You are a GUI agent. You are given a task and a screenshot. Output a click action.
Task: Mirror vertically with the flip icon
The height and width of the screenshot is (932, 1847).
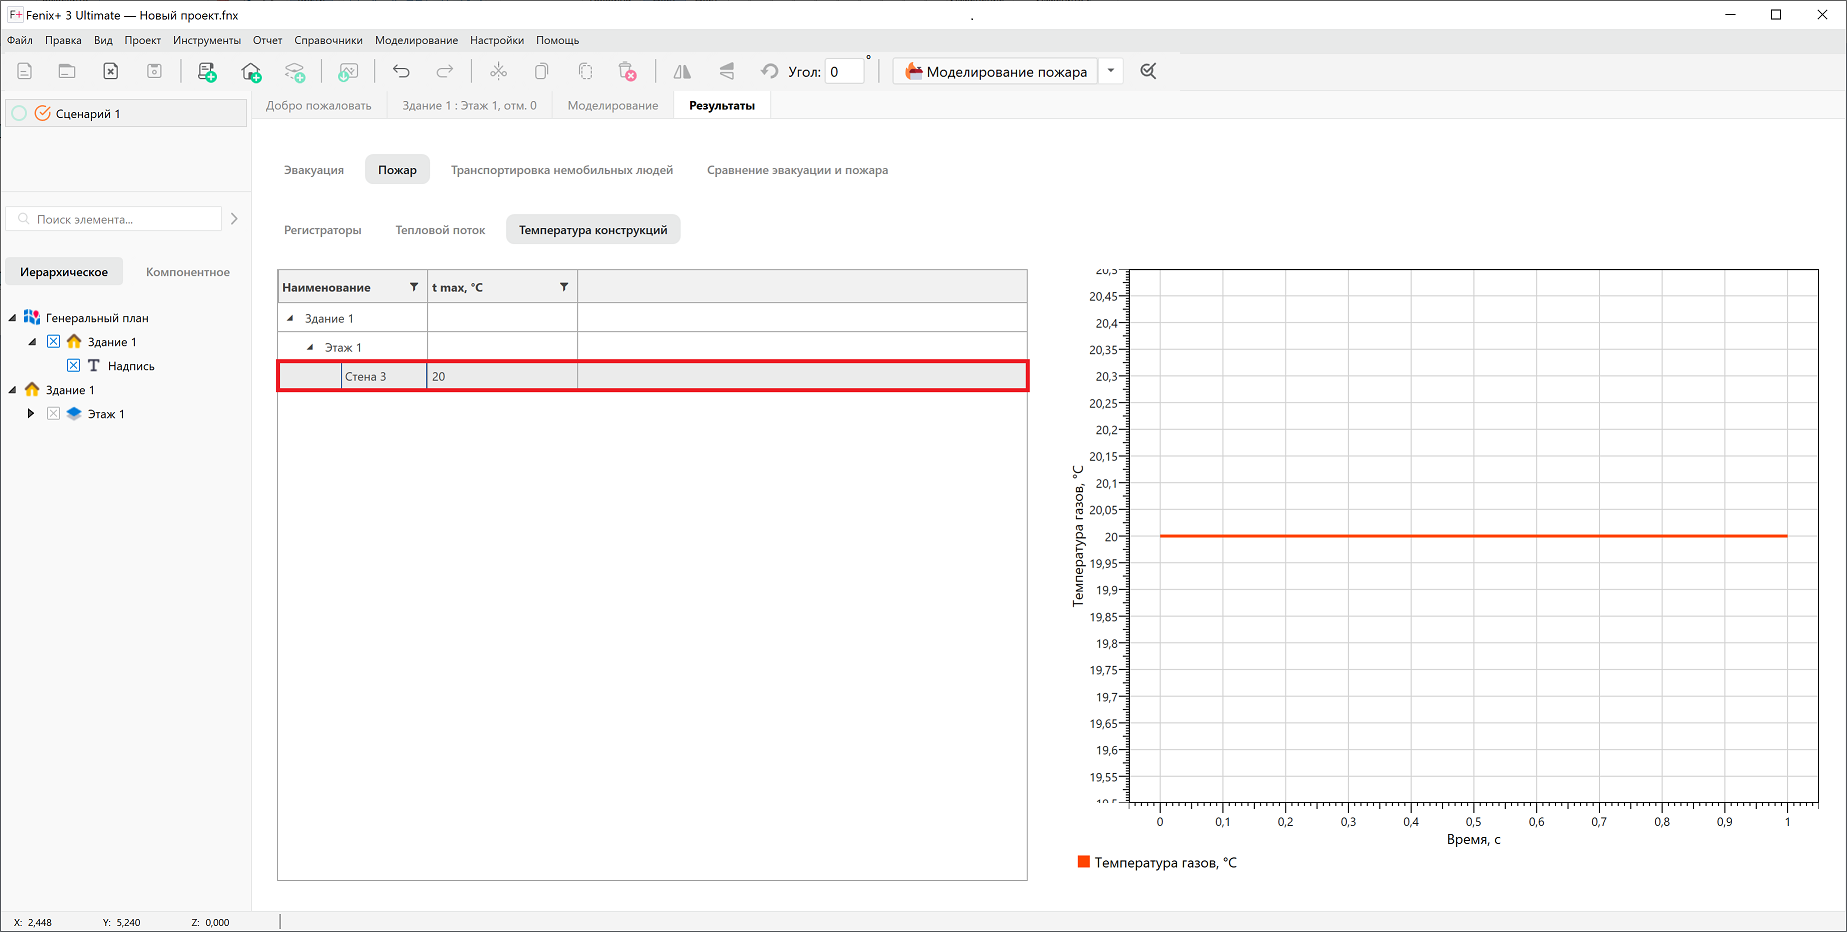pyautogui.click(x=727, y=71)
